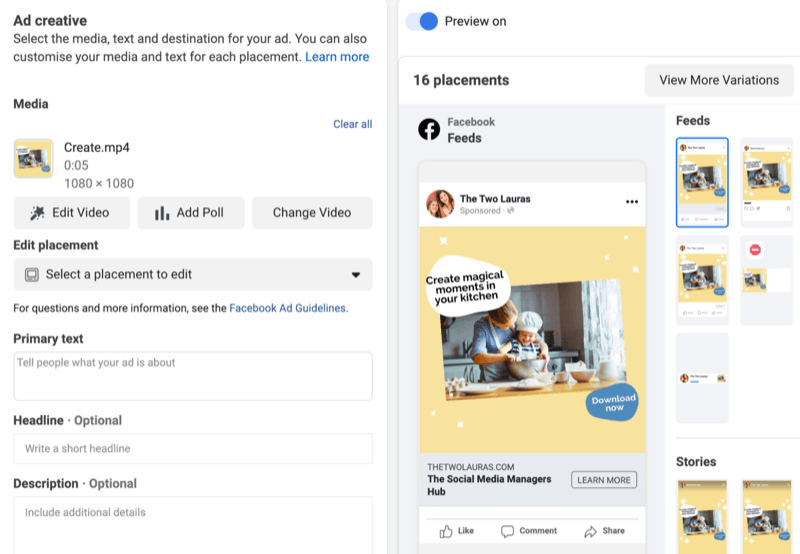Viewport: 800px width, 554px height.
Task: Focus the Primary text input box
Action: tap(193, 376)
